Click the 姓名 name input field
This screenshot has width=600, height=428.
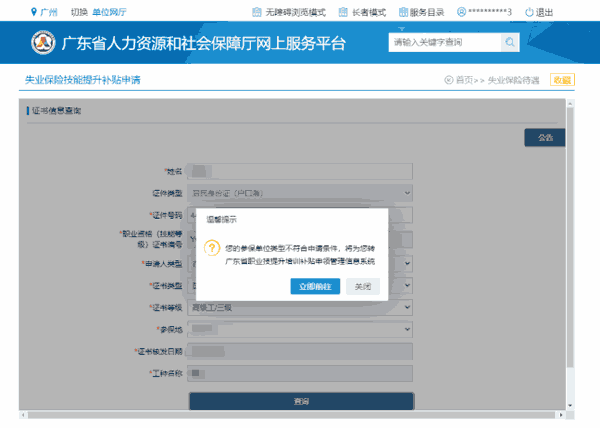click(300, 171)
